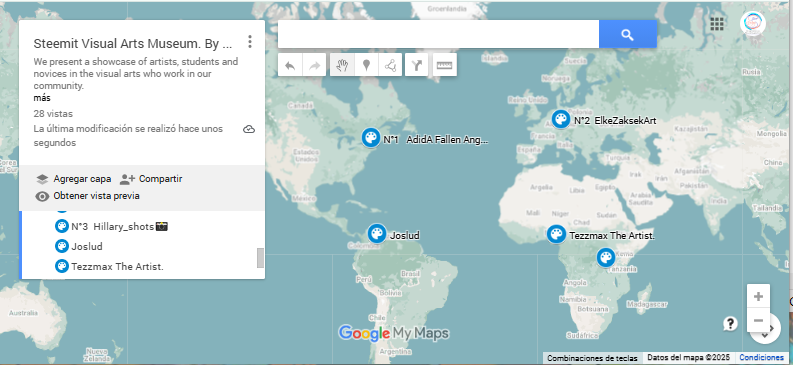Open Combinaciones de teclas

pyautogui.click(x=592, y=358)
